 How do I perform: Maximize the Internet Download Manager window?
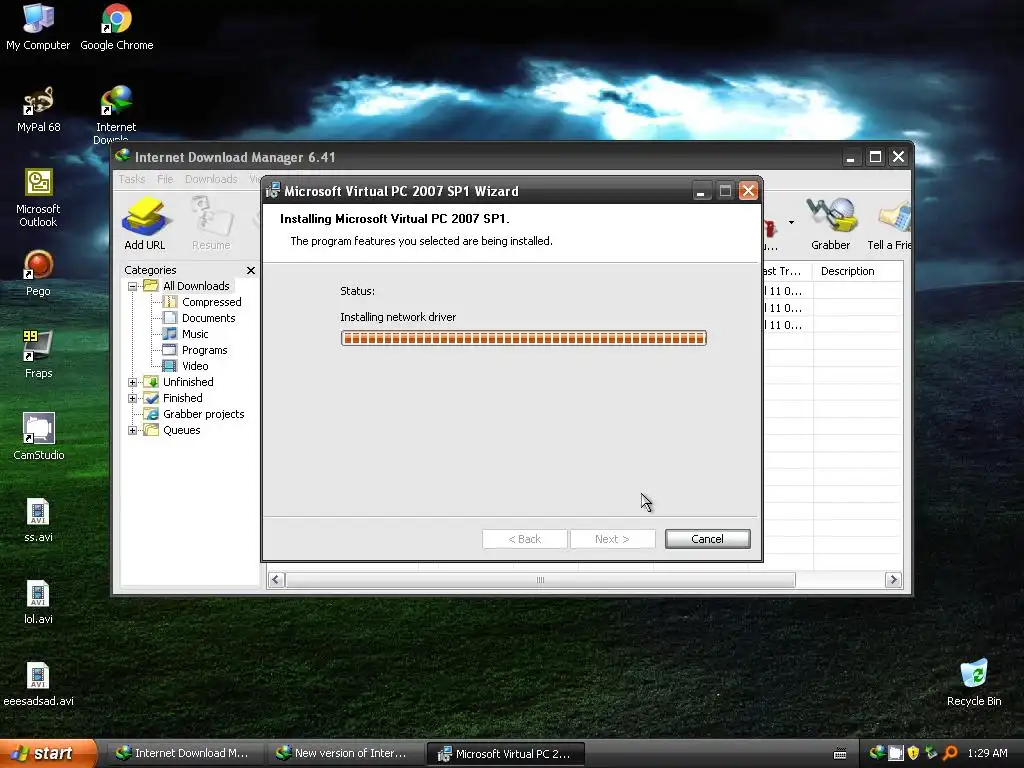875,157
